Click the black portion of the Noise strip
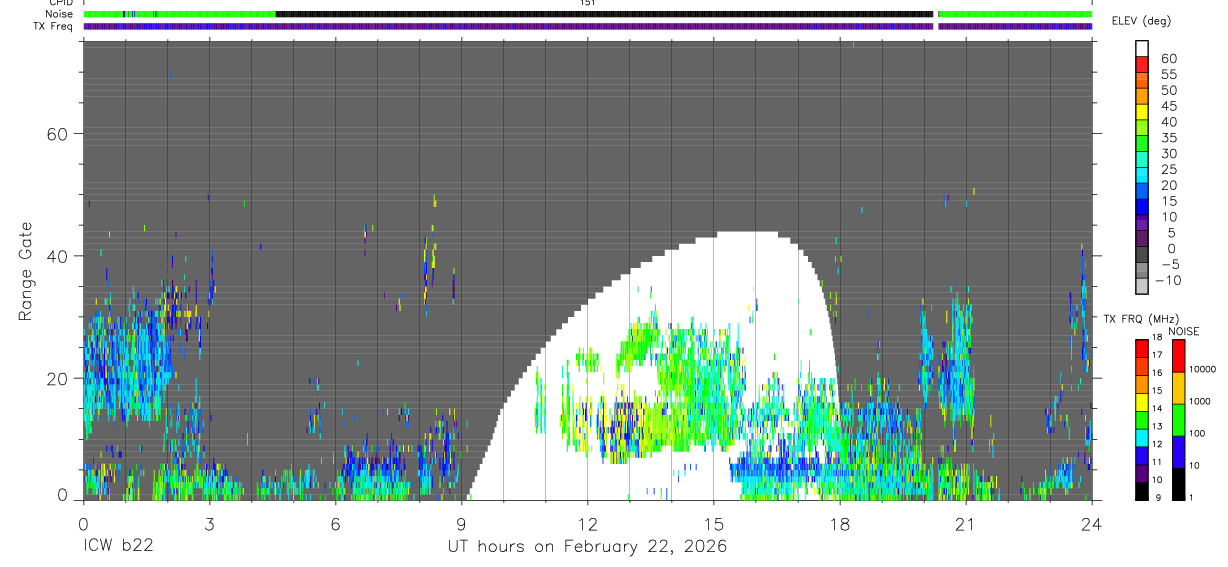 coord(604,14)
